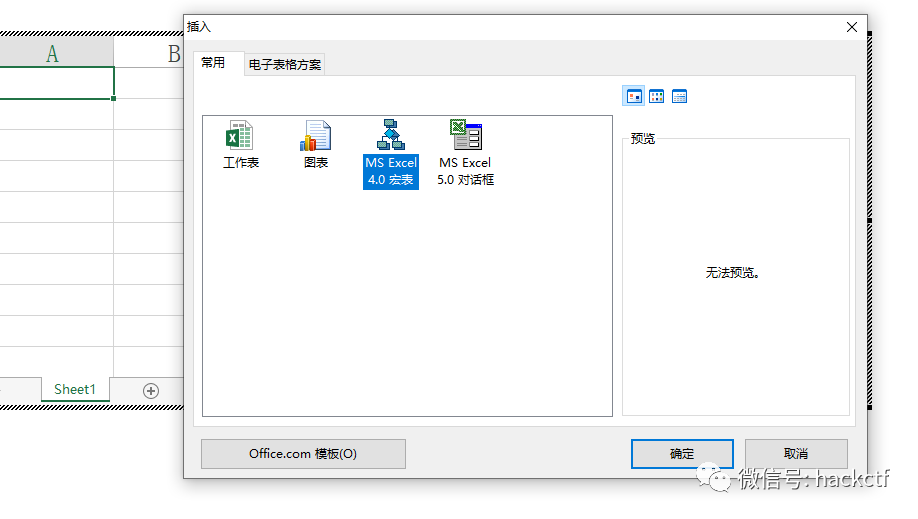Open Office.com 模板(O) button
Viewport: 918px width, 519px height.
pyautogui.click(x=303, y=454)
